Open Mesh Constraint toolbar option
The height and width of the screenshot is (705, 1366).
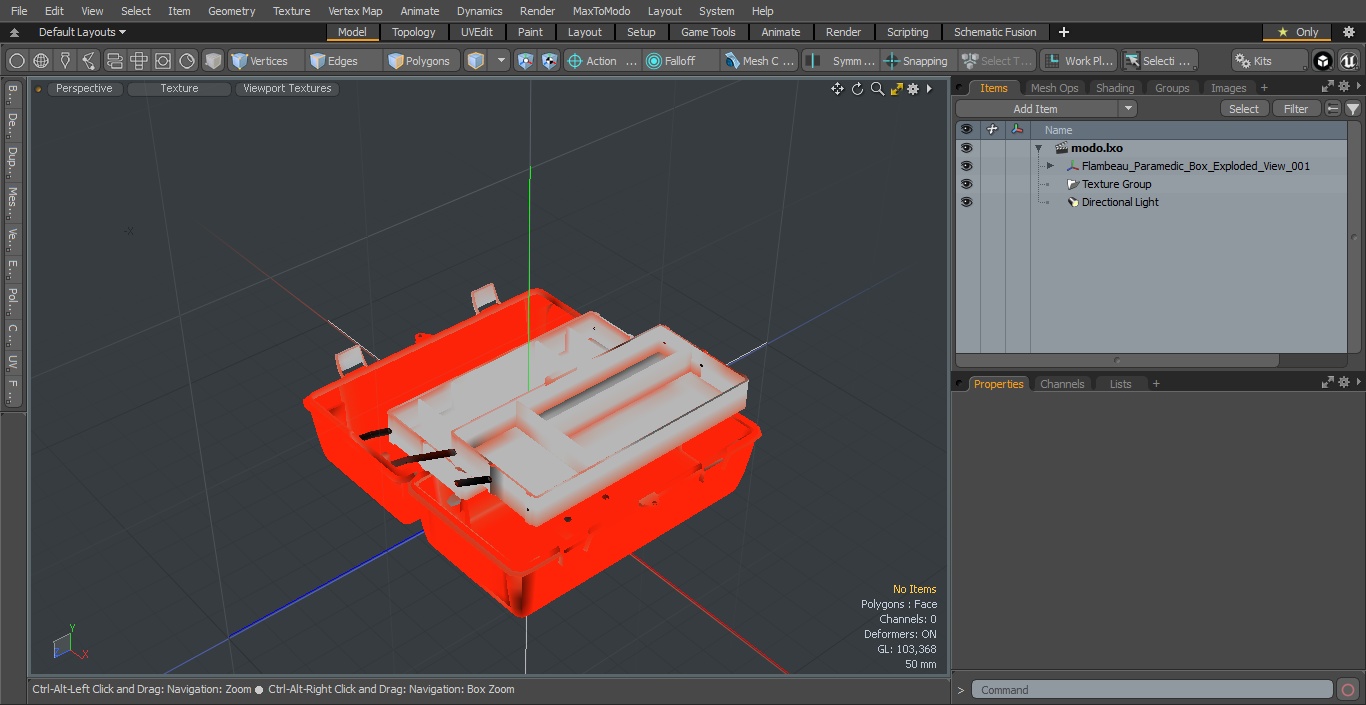[761, 61]
